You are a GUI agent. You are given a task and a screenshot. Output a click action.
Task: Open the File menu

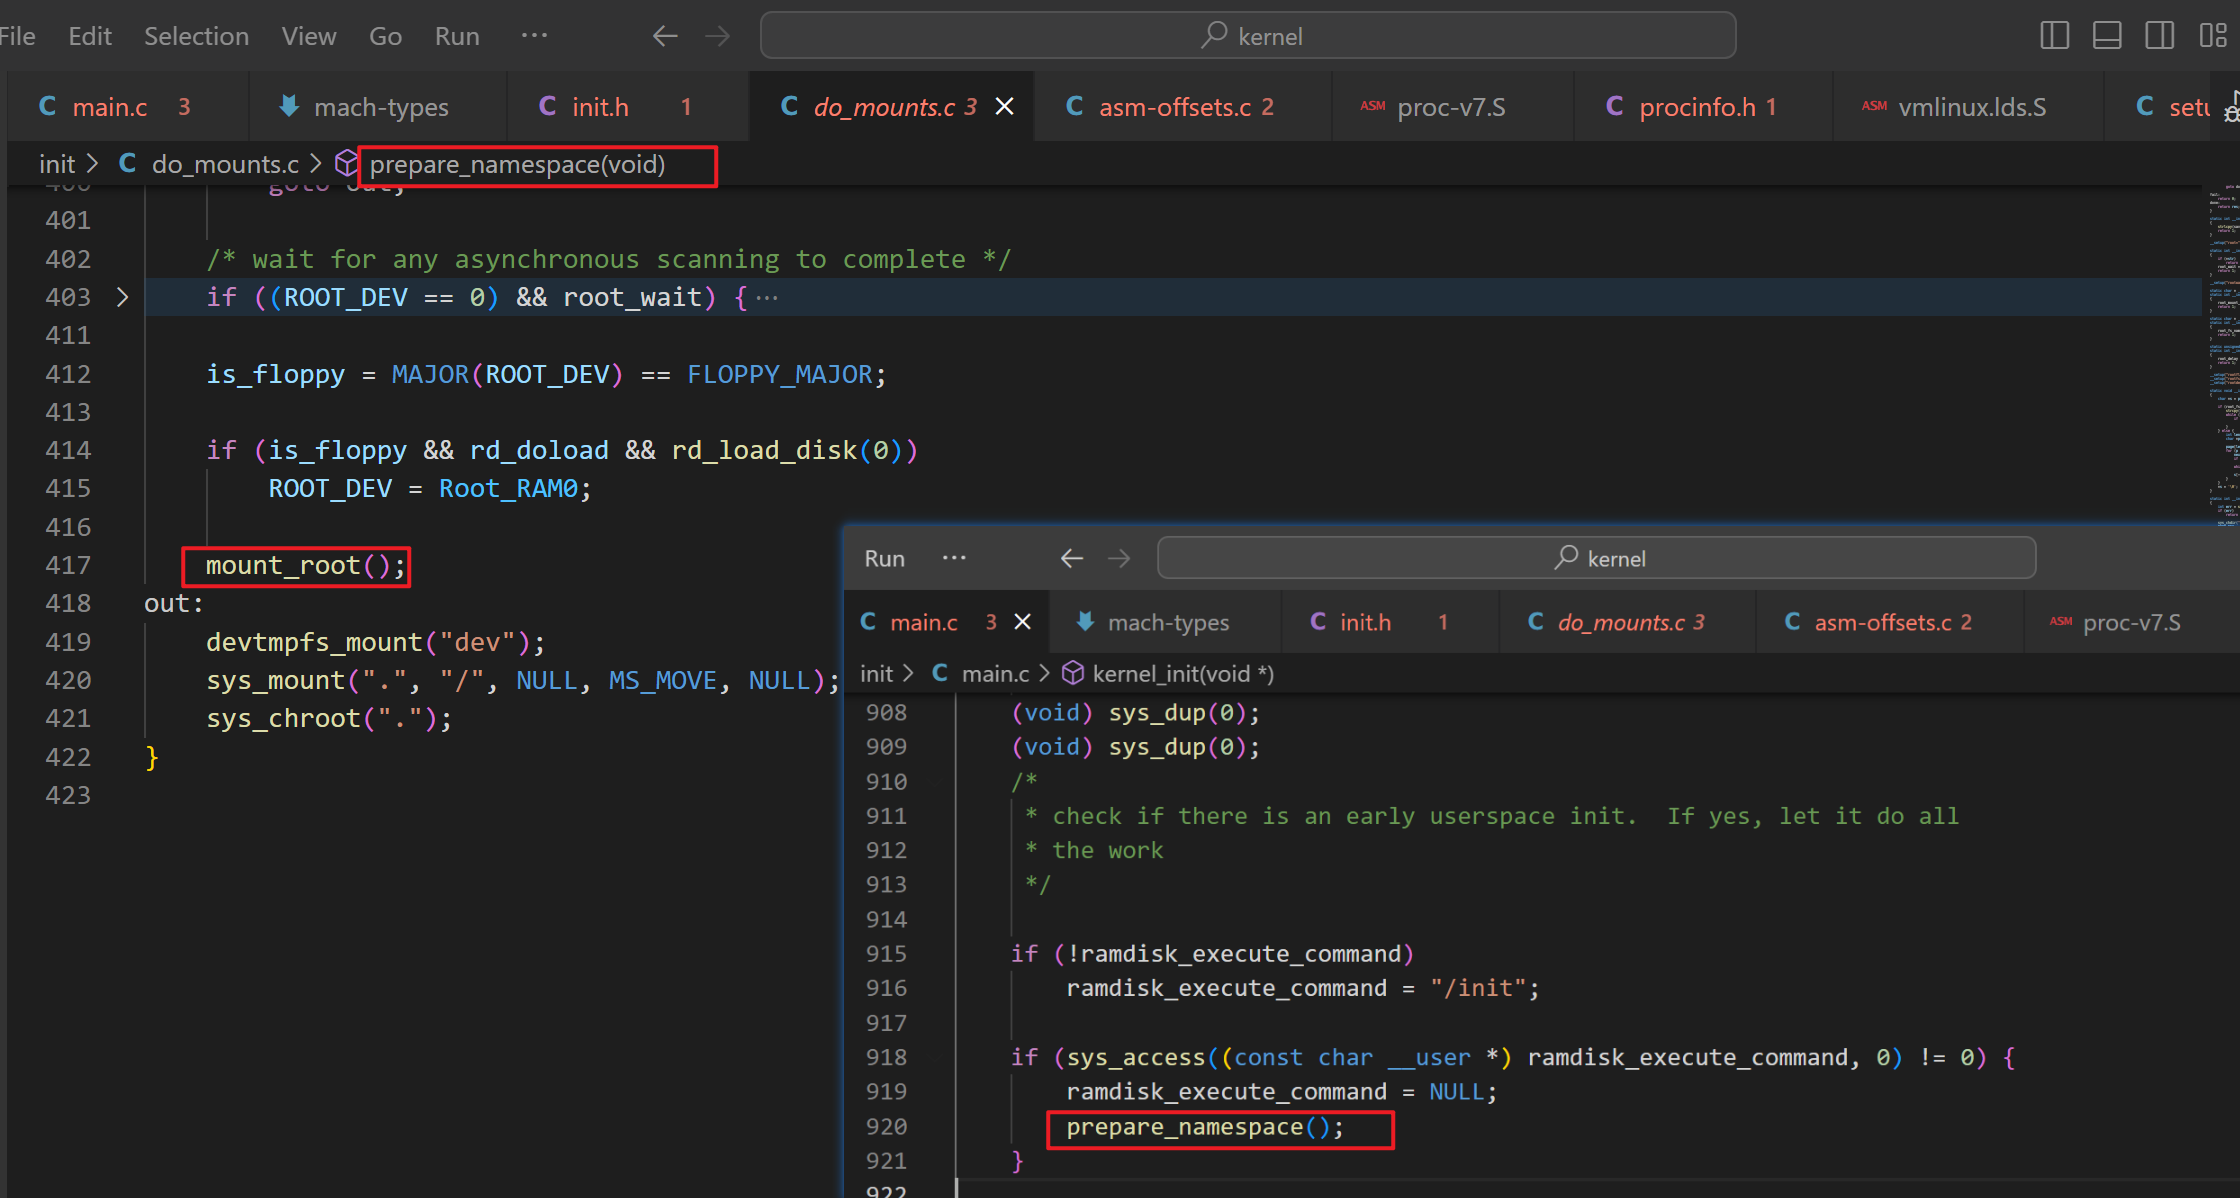pyautogui.click(x=17, y=36)
